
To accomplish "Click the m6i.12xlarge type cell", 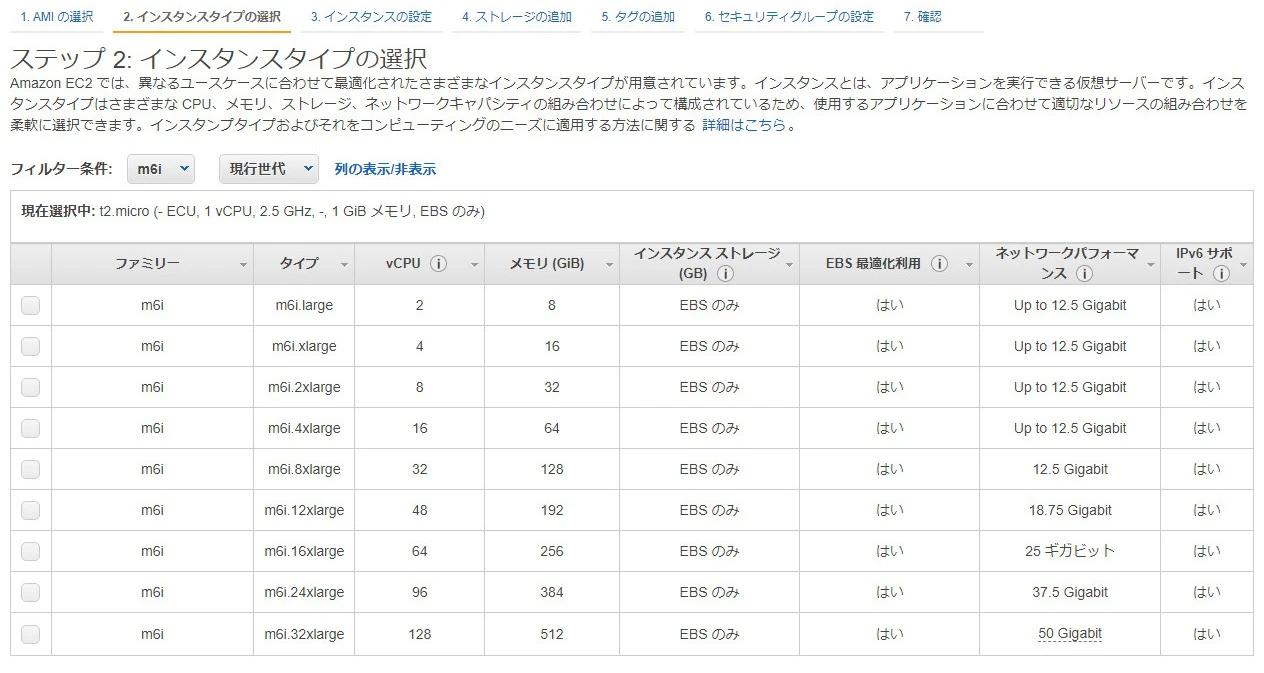I will 304,510.
